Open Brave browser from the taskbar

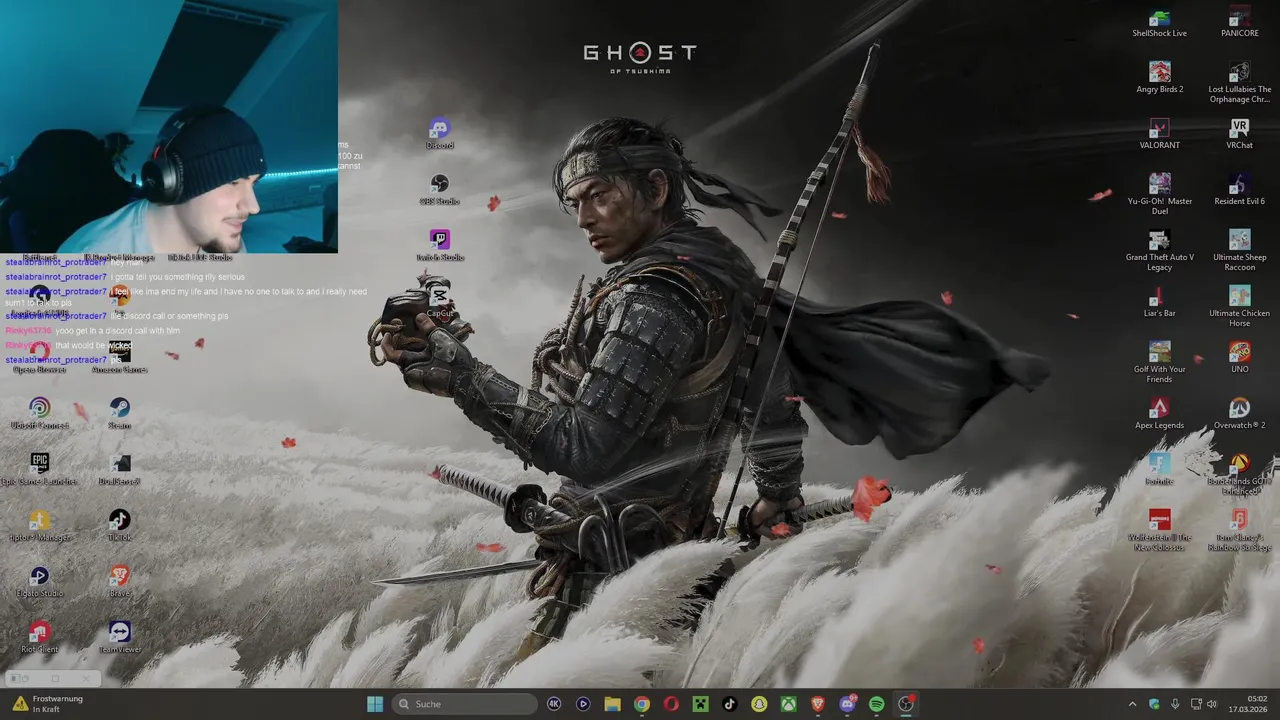click(x=818, y=704)
